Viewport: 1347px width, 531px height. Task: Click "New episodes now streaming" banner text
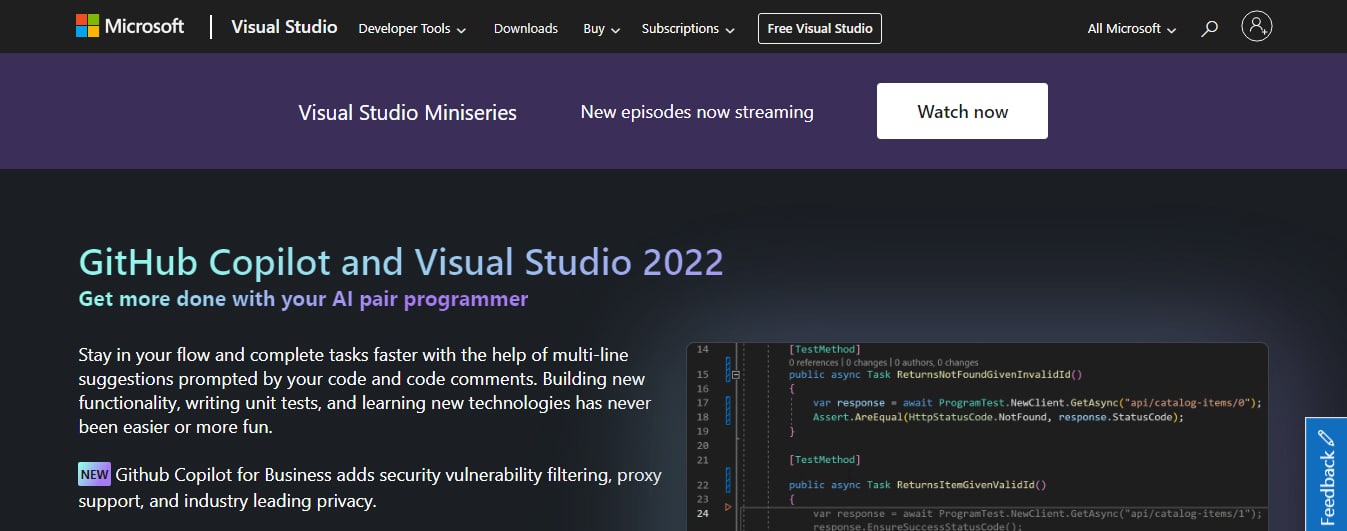(x=696, y=112)
